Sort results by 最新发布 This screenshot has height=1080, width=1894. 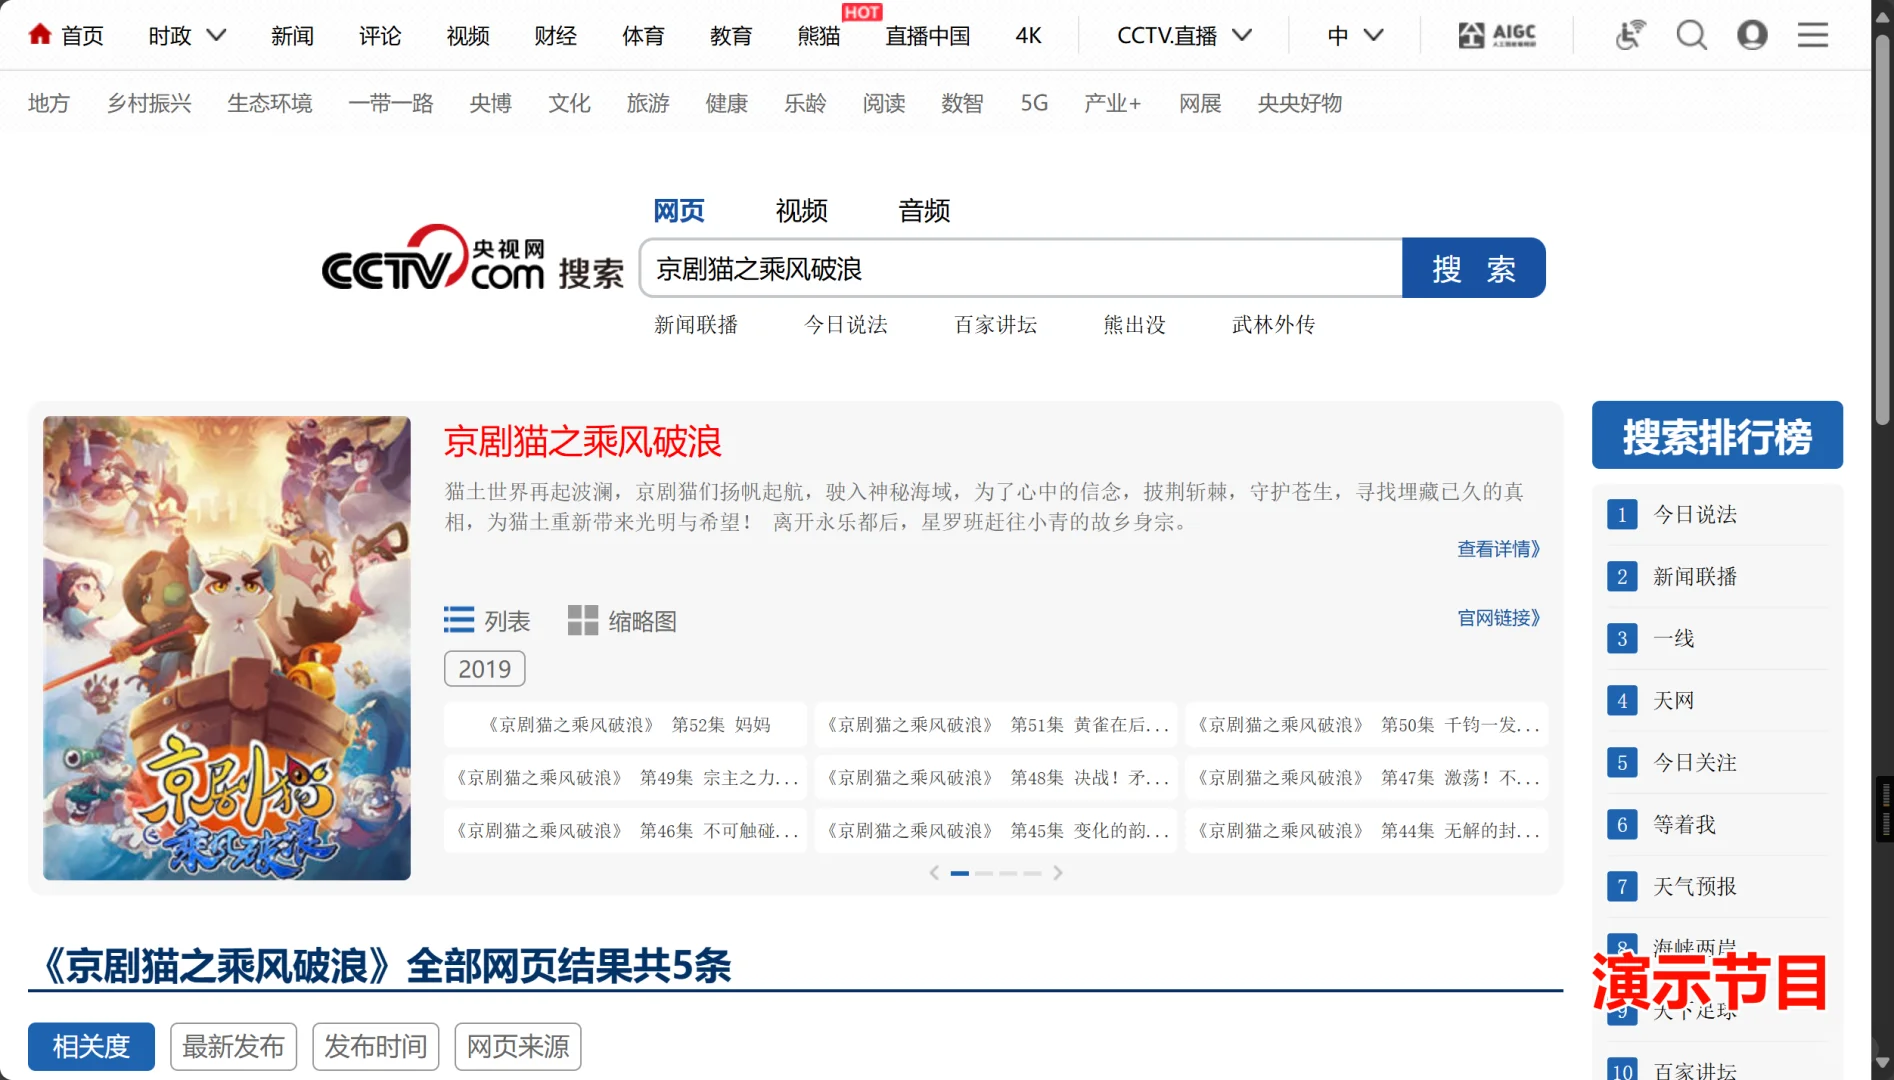coord(233,1046)
